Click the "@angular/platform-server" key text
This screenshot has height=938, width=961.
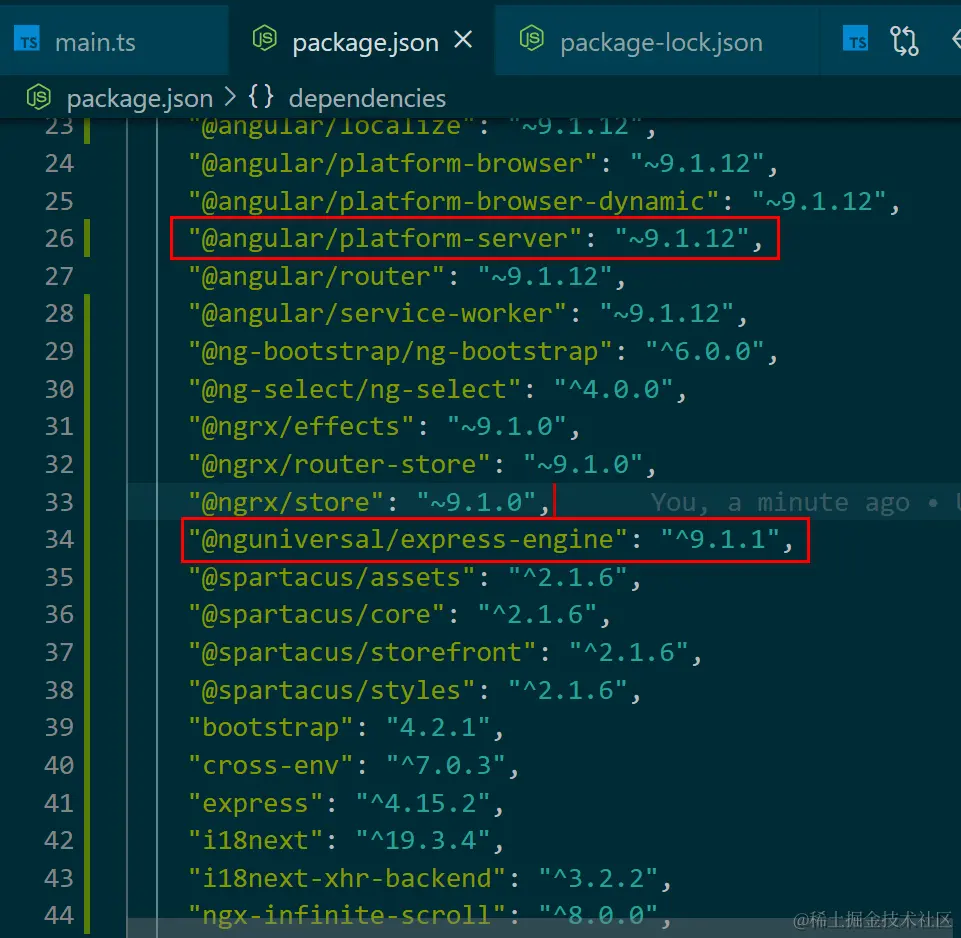click(385, 238)
